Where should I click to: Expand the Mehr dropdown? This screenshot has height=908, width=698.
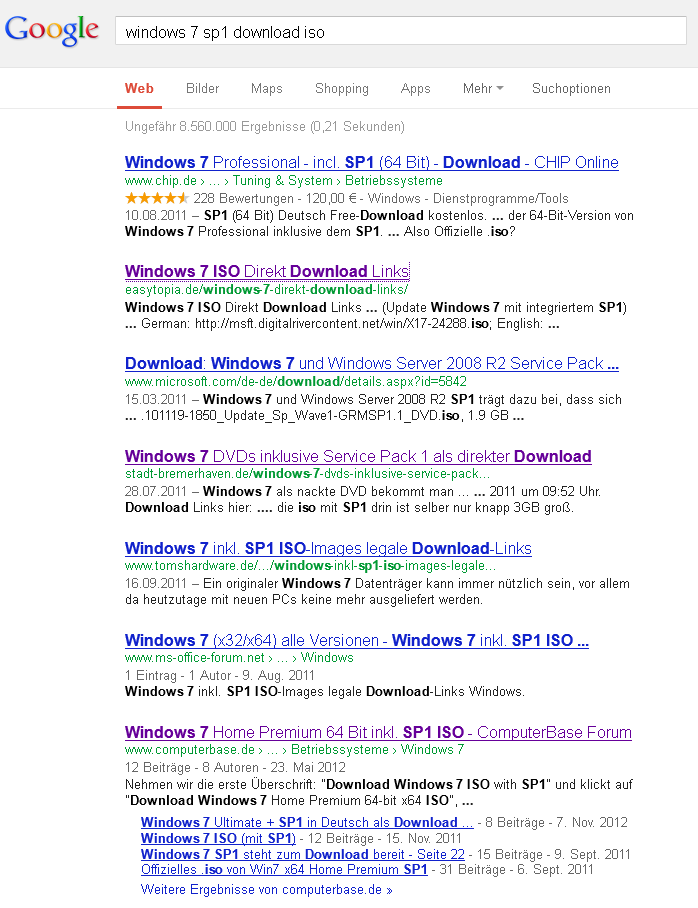pyautogui.click(x=483, y=89)
